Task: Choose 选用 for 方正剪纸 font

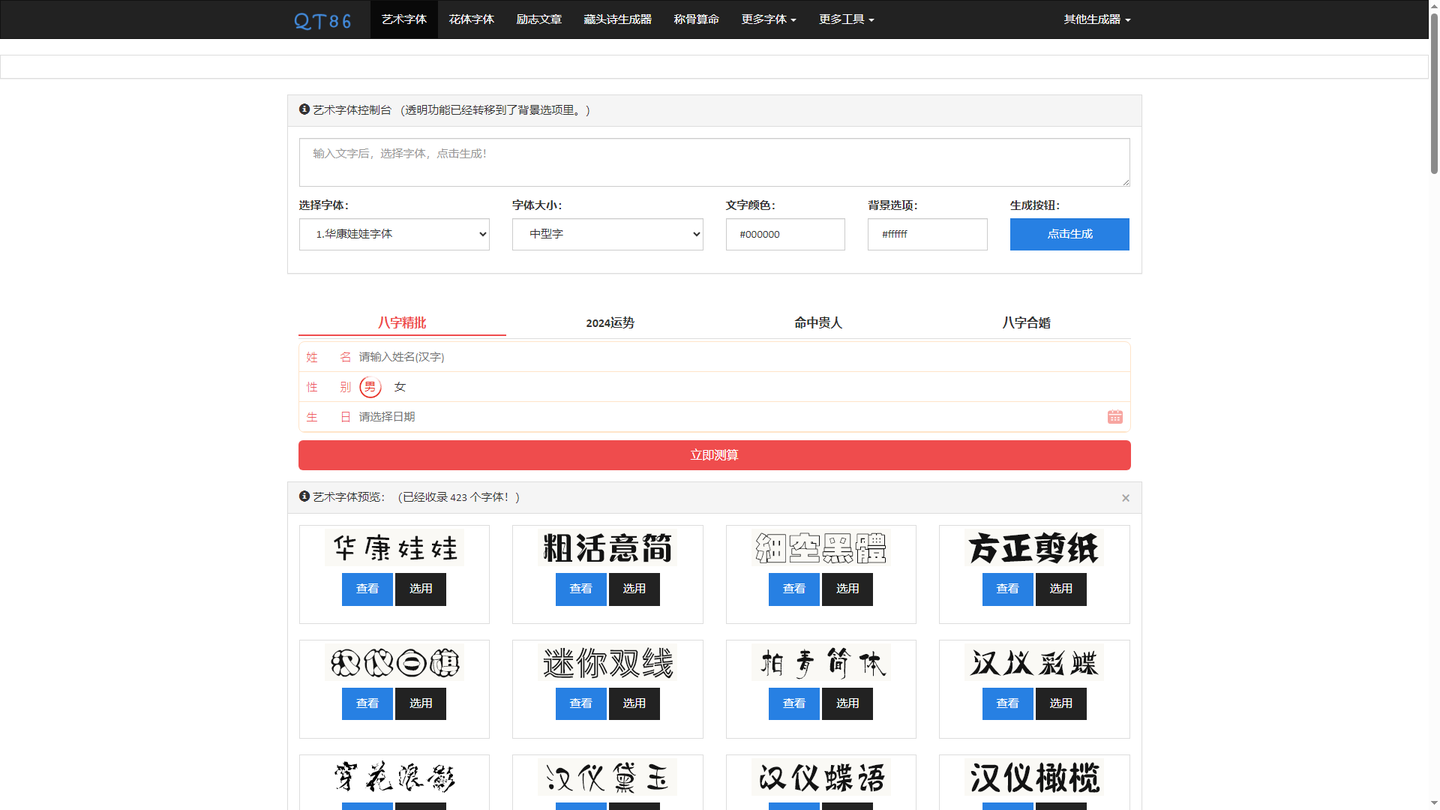Action: coord(1061,589)
